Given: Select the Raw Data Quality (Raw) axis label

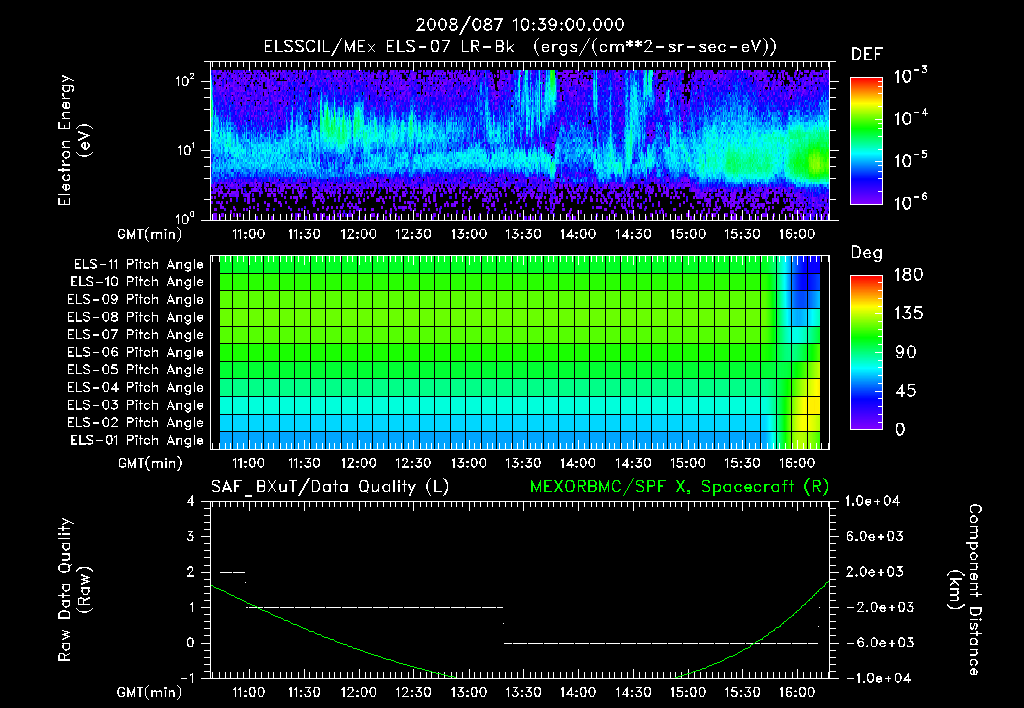Looking at the screenshot, I should point(74,590).
